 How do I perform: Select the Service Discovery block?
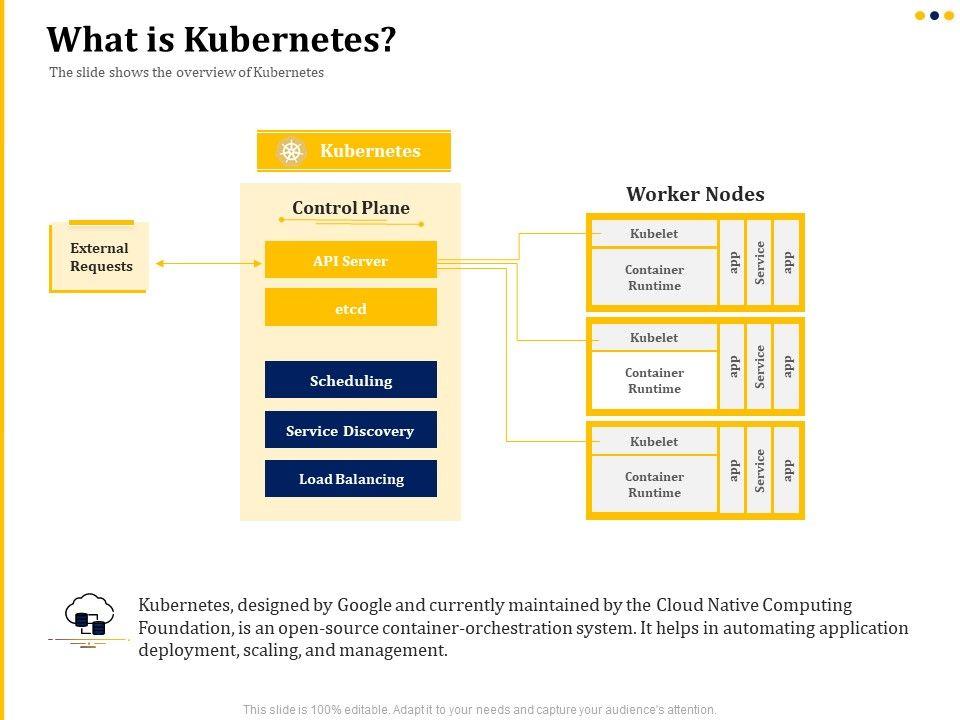[350, 431]
